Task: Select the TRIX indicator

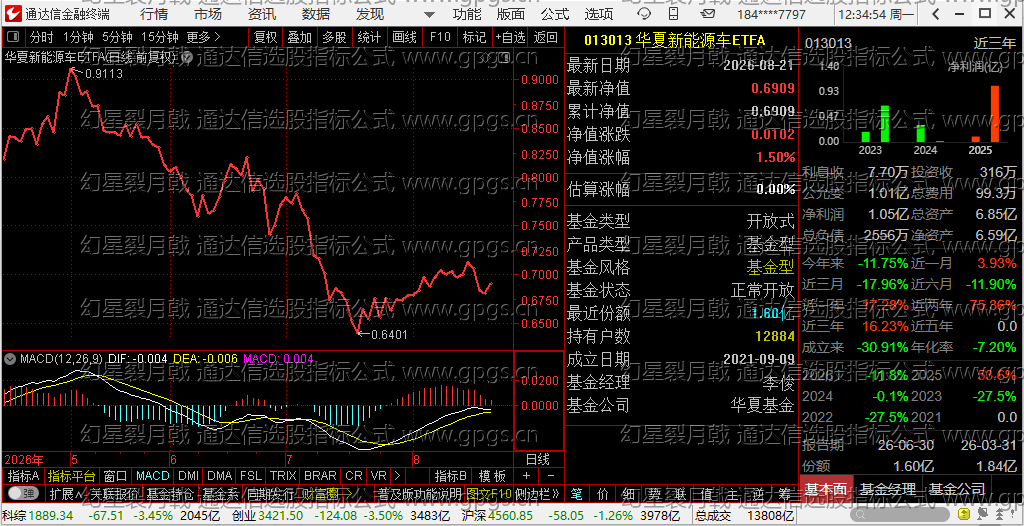Action: pyautogui.click(x=283, y=476)
